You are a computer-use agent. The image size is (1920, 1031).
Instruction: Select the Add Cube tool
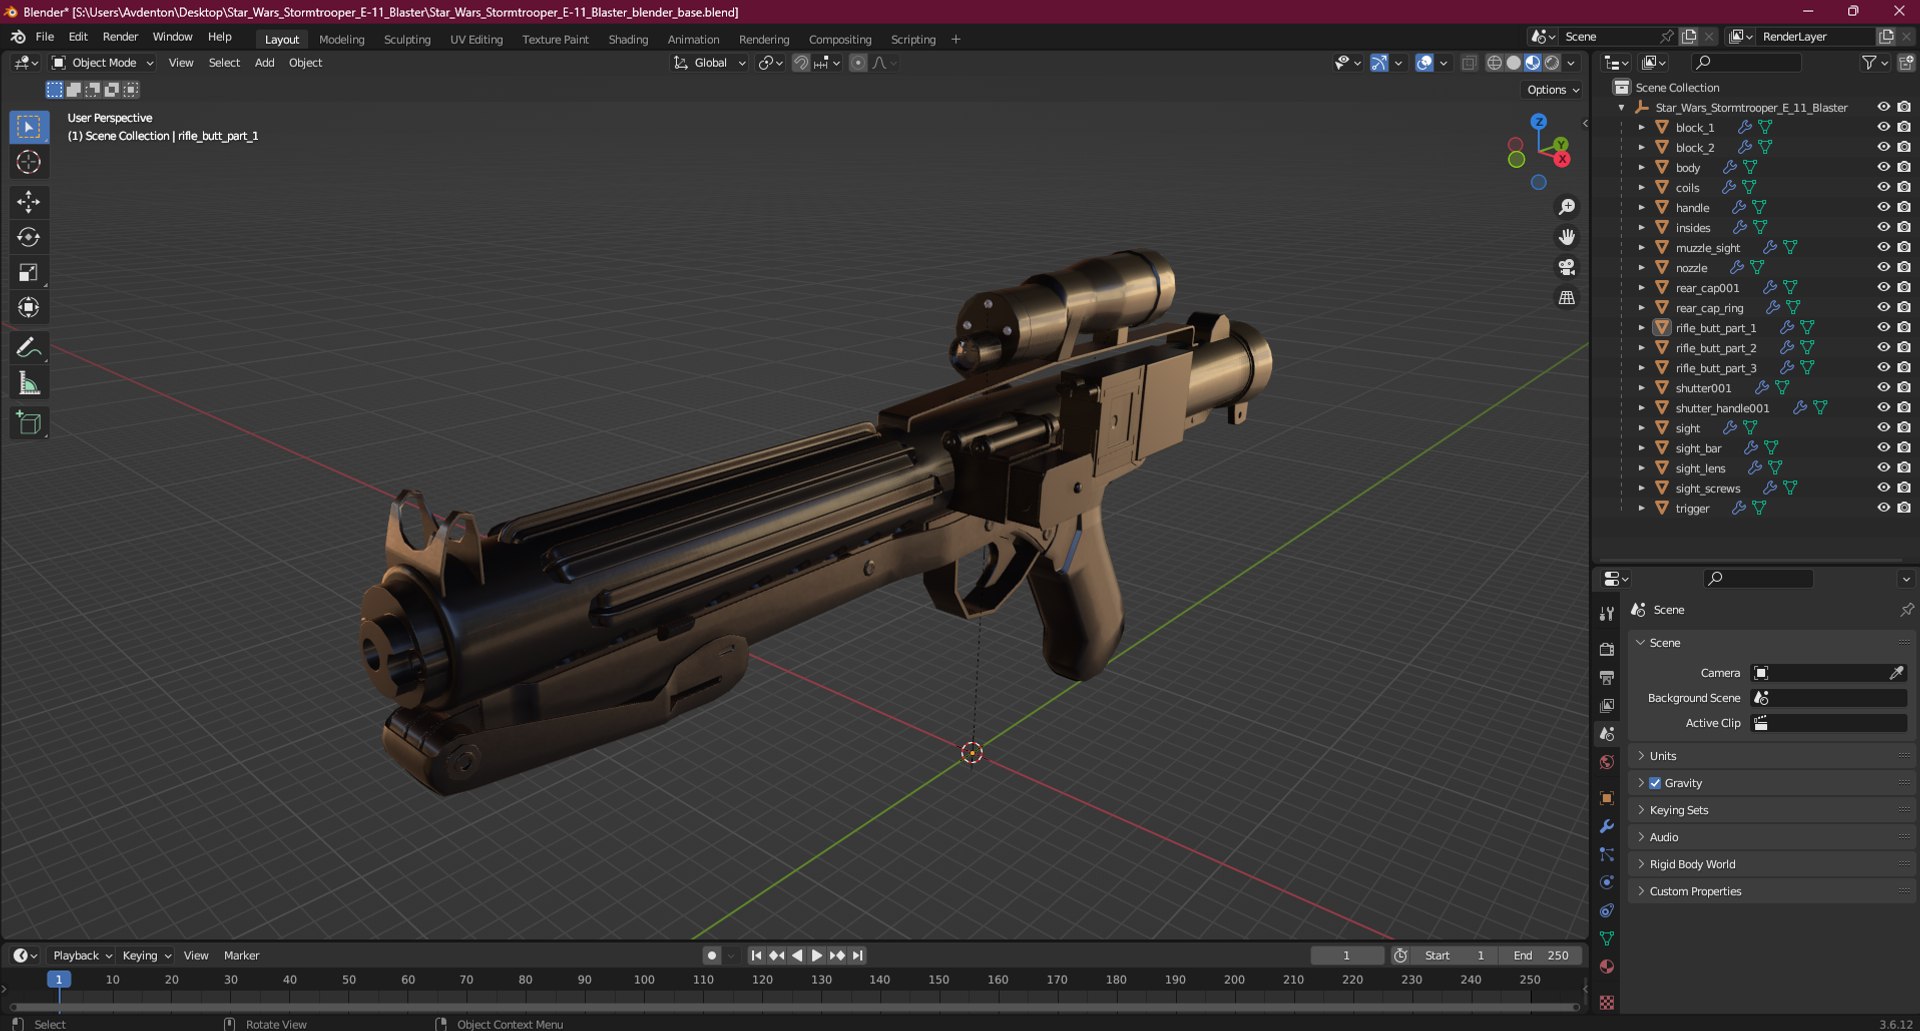29,423
